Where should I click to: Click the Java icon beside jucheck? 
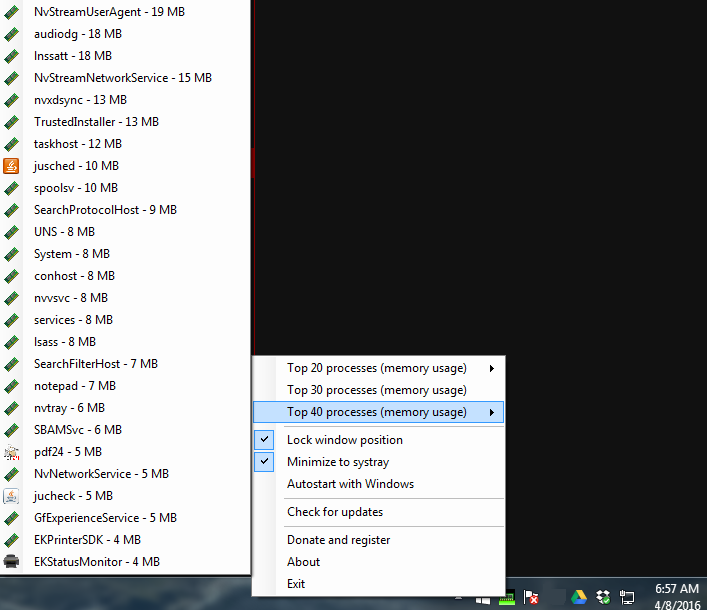pyautogui.click(x=11, y=496)
